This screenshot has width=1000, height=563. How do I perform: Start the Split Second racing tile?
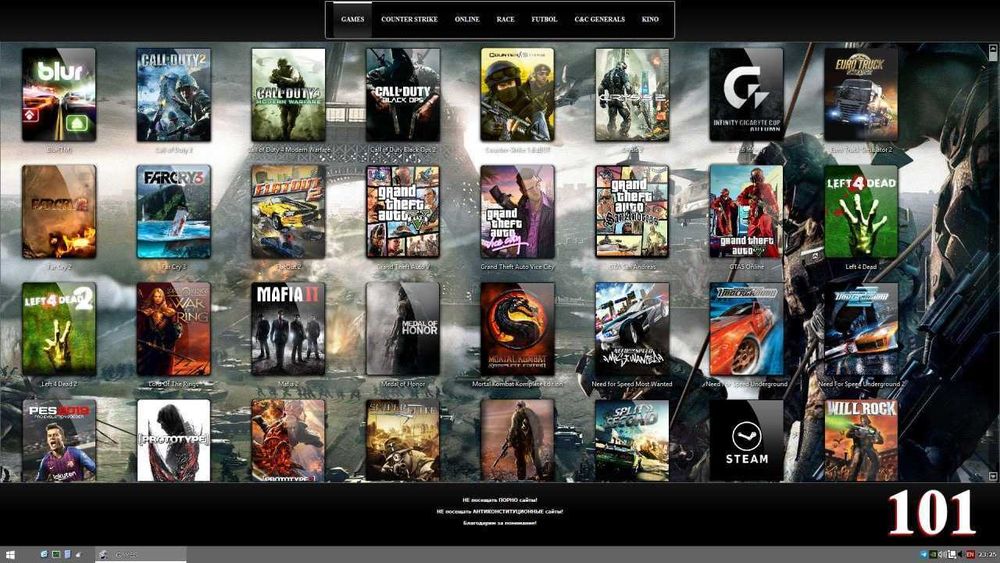pyautogui.click(x=632, y=441)
